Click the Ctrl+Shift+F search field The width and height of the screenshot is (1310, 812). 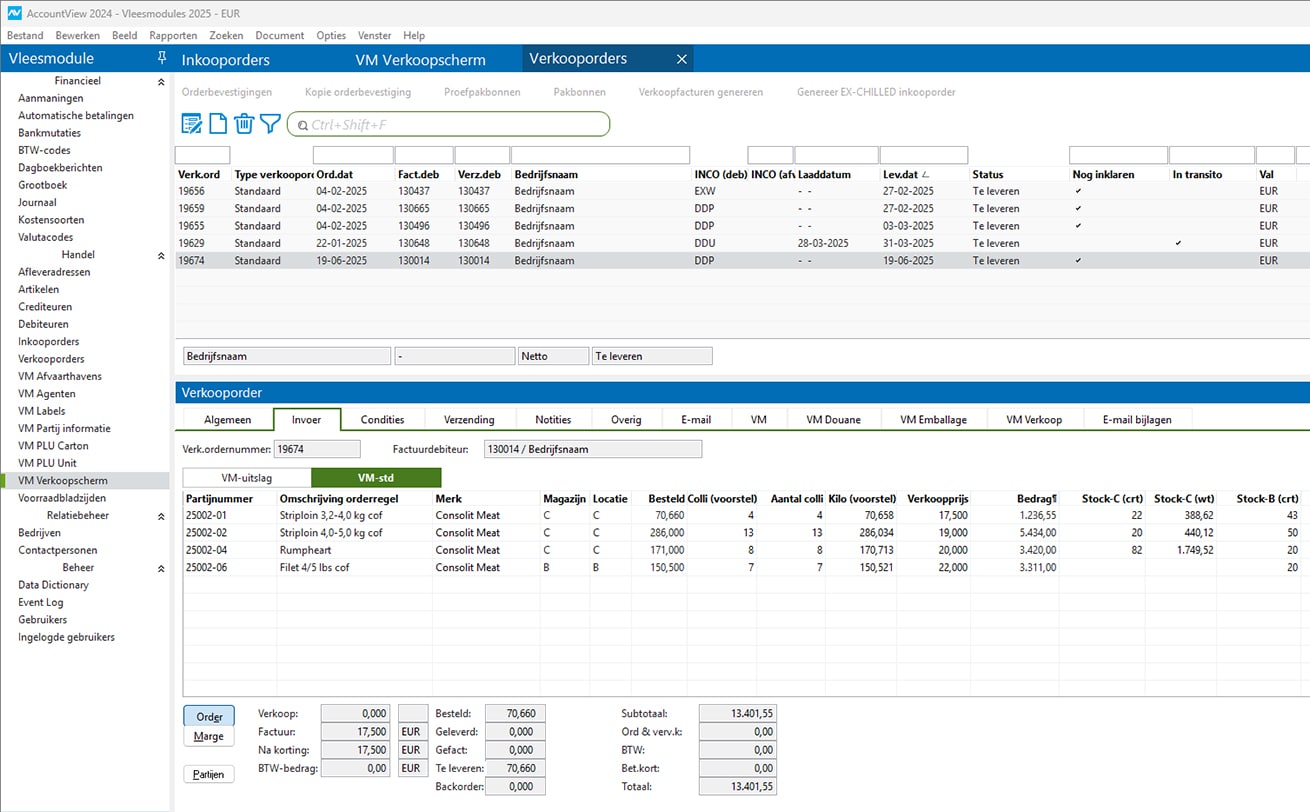pyautogui.click(x=455, y=125)
